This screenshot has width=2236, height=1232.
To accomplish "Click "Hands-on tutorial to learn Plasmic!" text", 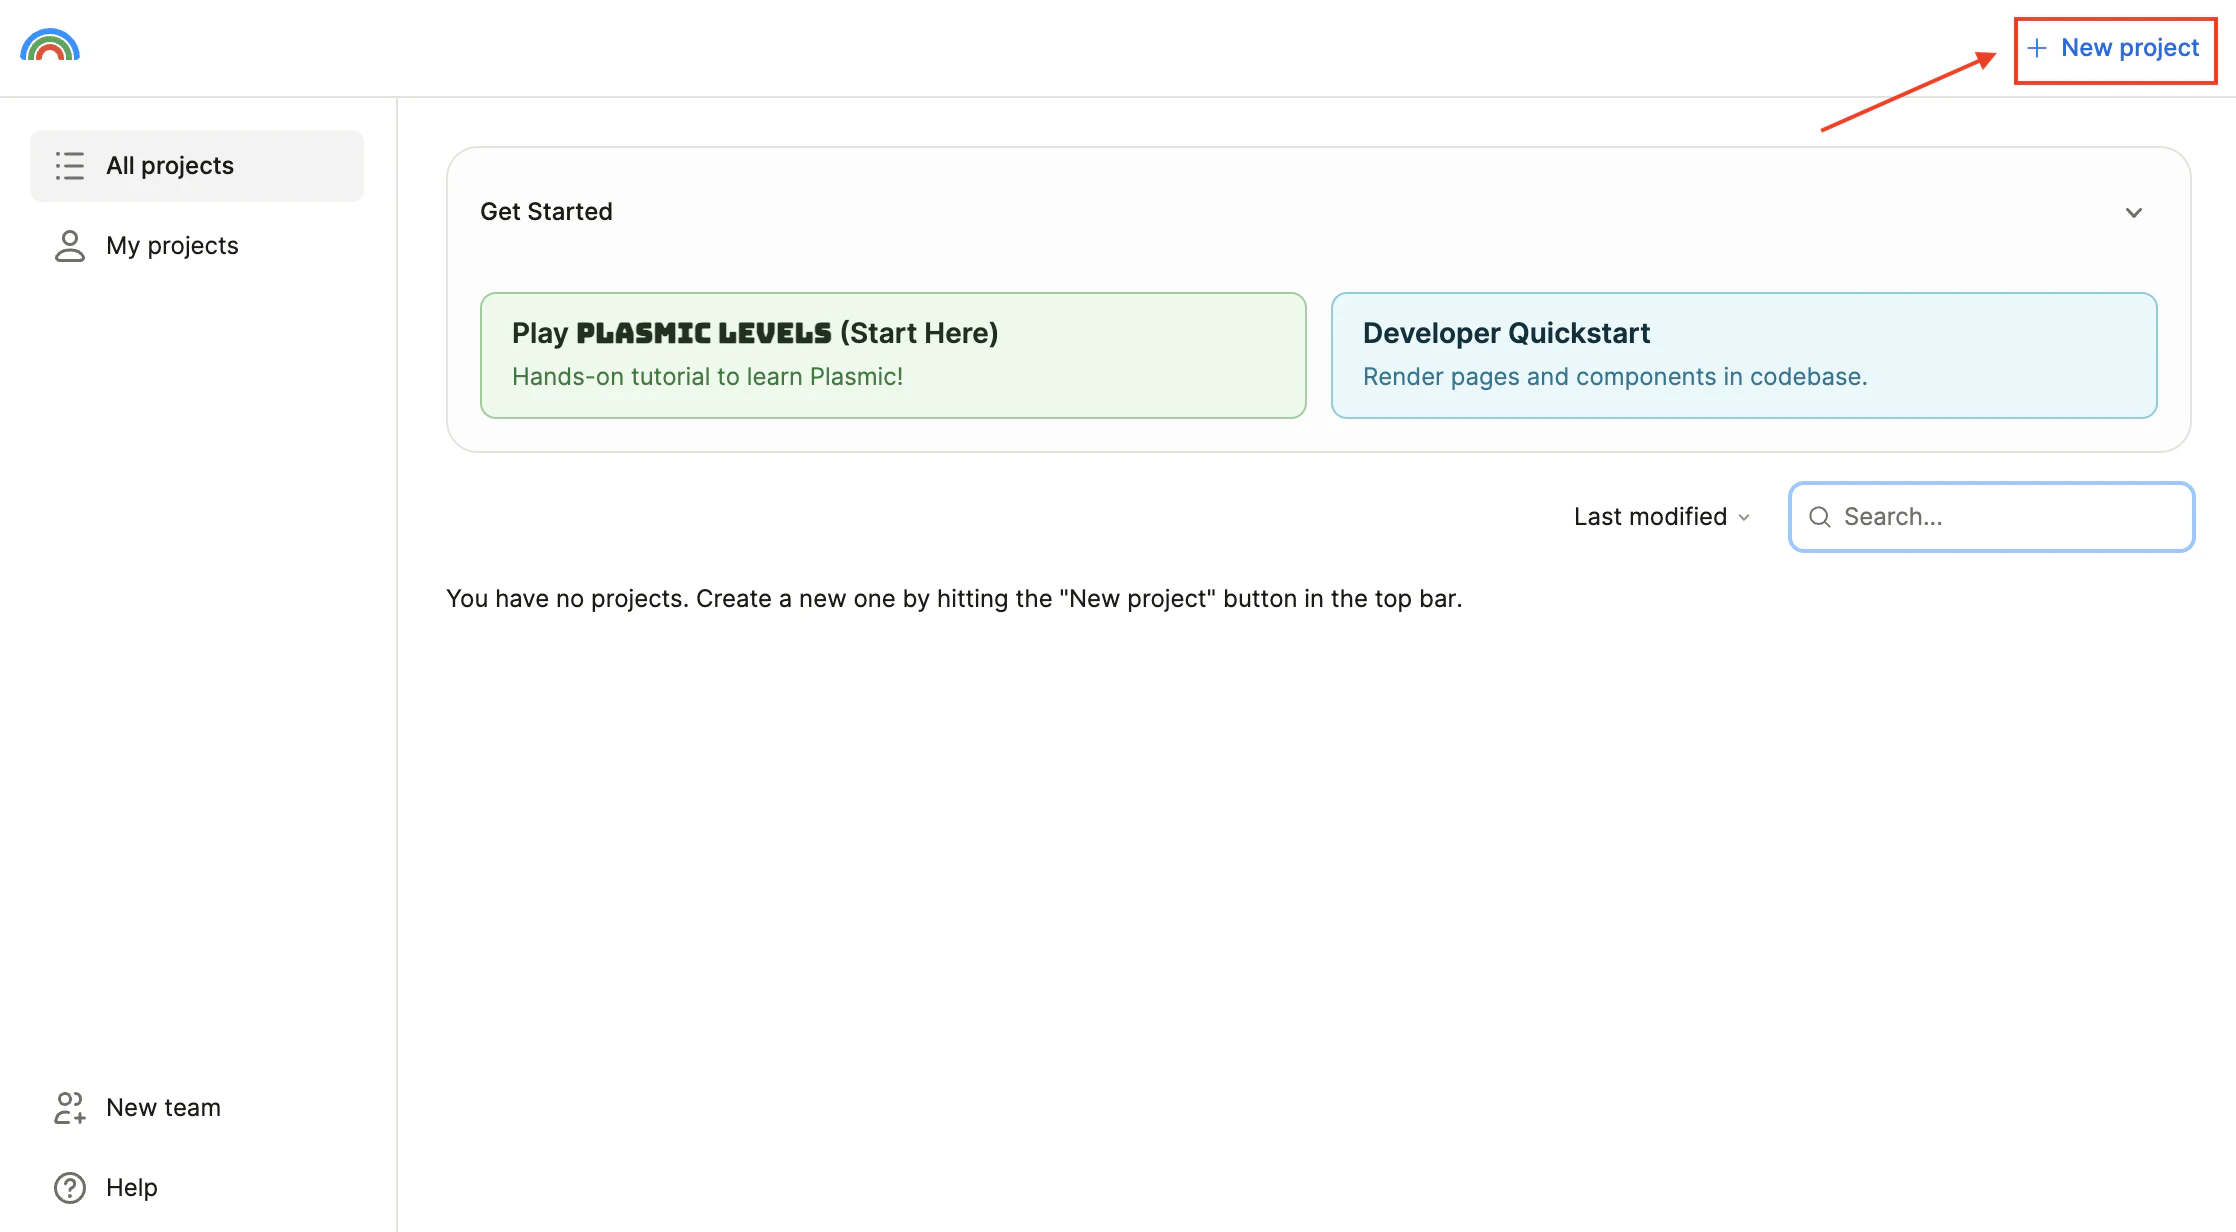I will (x=707, y=377).
